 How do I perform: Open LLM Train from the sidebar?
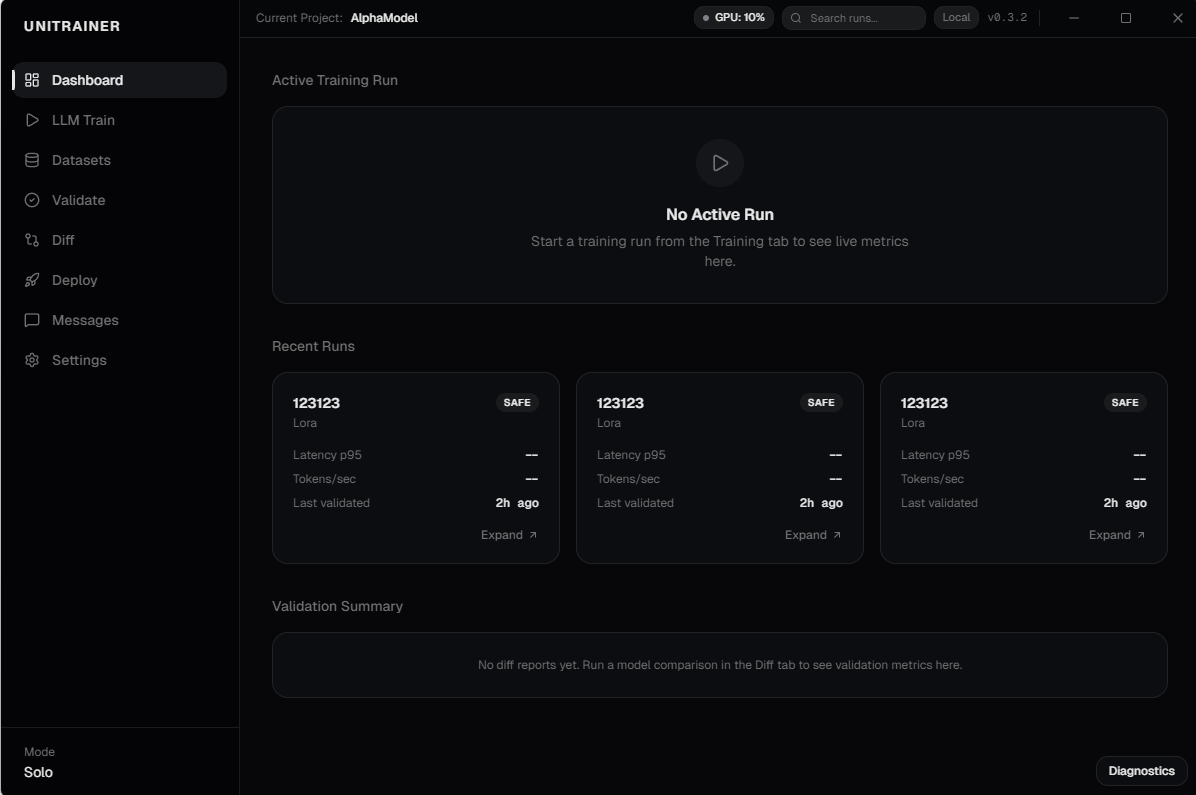tap(33, 120)
